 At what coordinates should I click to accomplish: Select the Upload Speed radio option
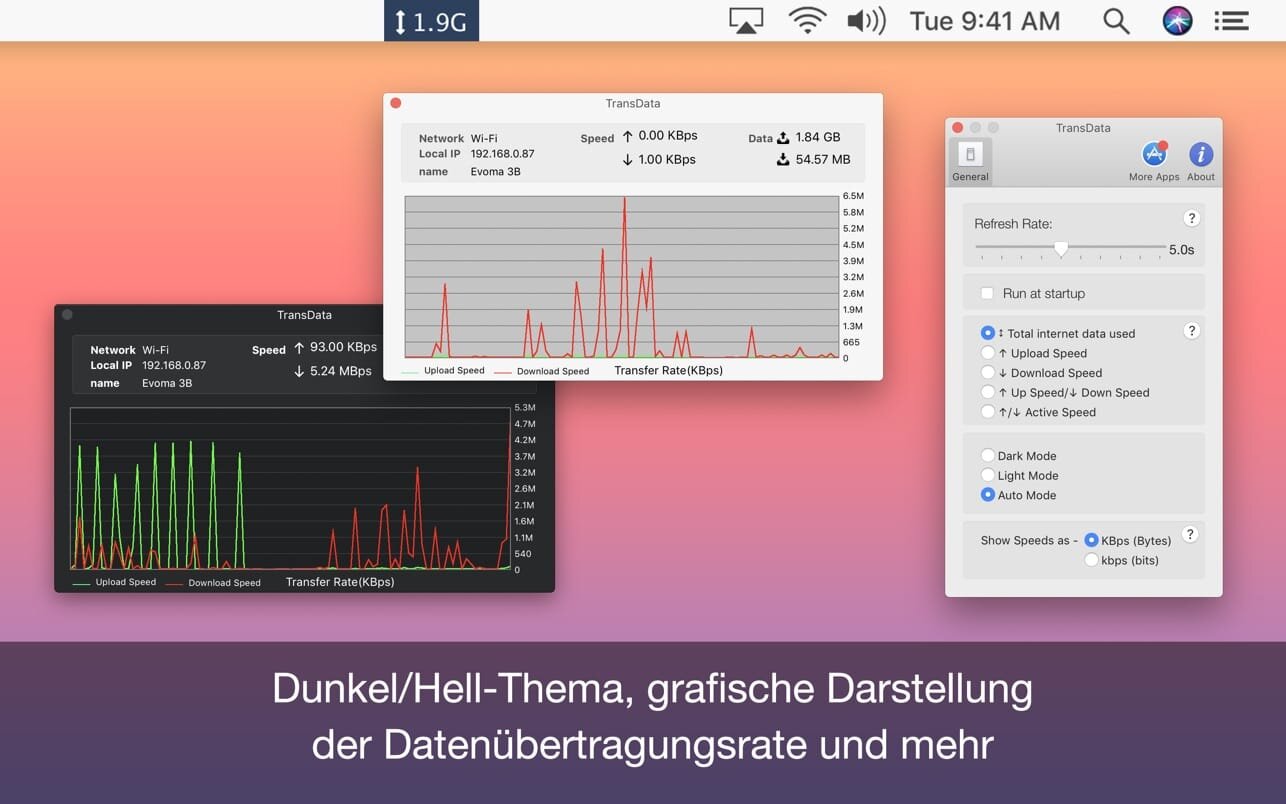988,353
